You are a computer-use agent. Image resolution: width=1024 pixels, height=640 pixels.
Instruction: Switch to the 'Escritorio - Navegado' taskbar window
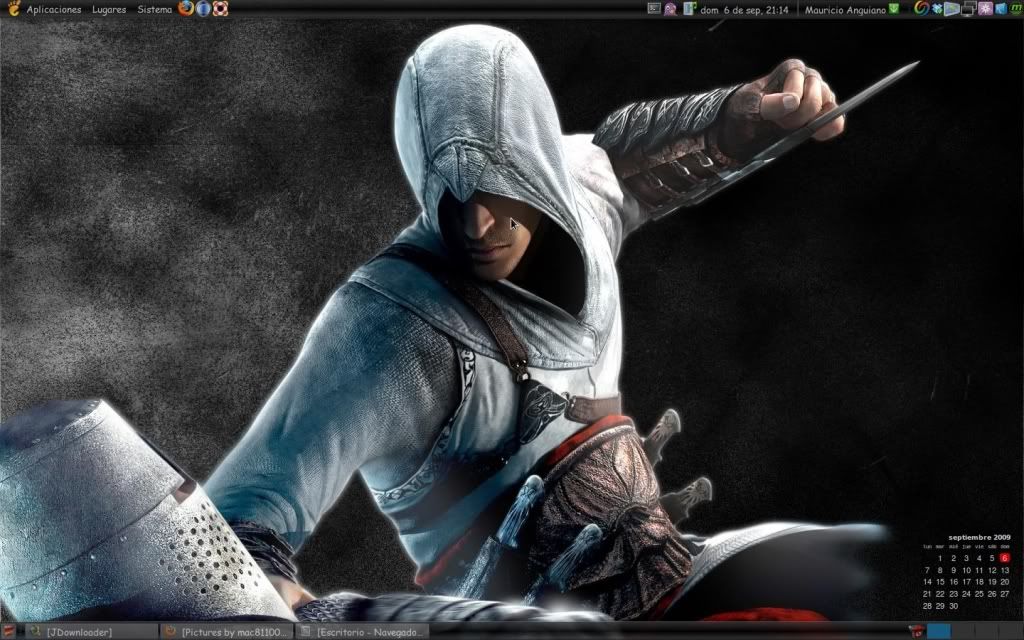[x=361, y=632]
